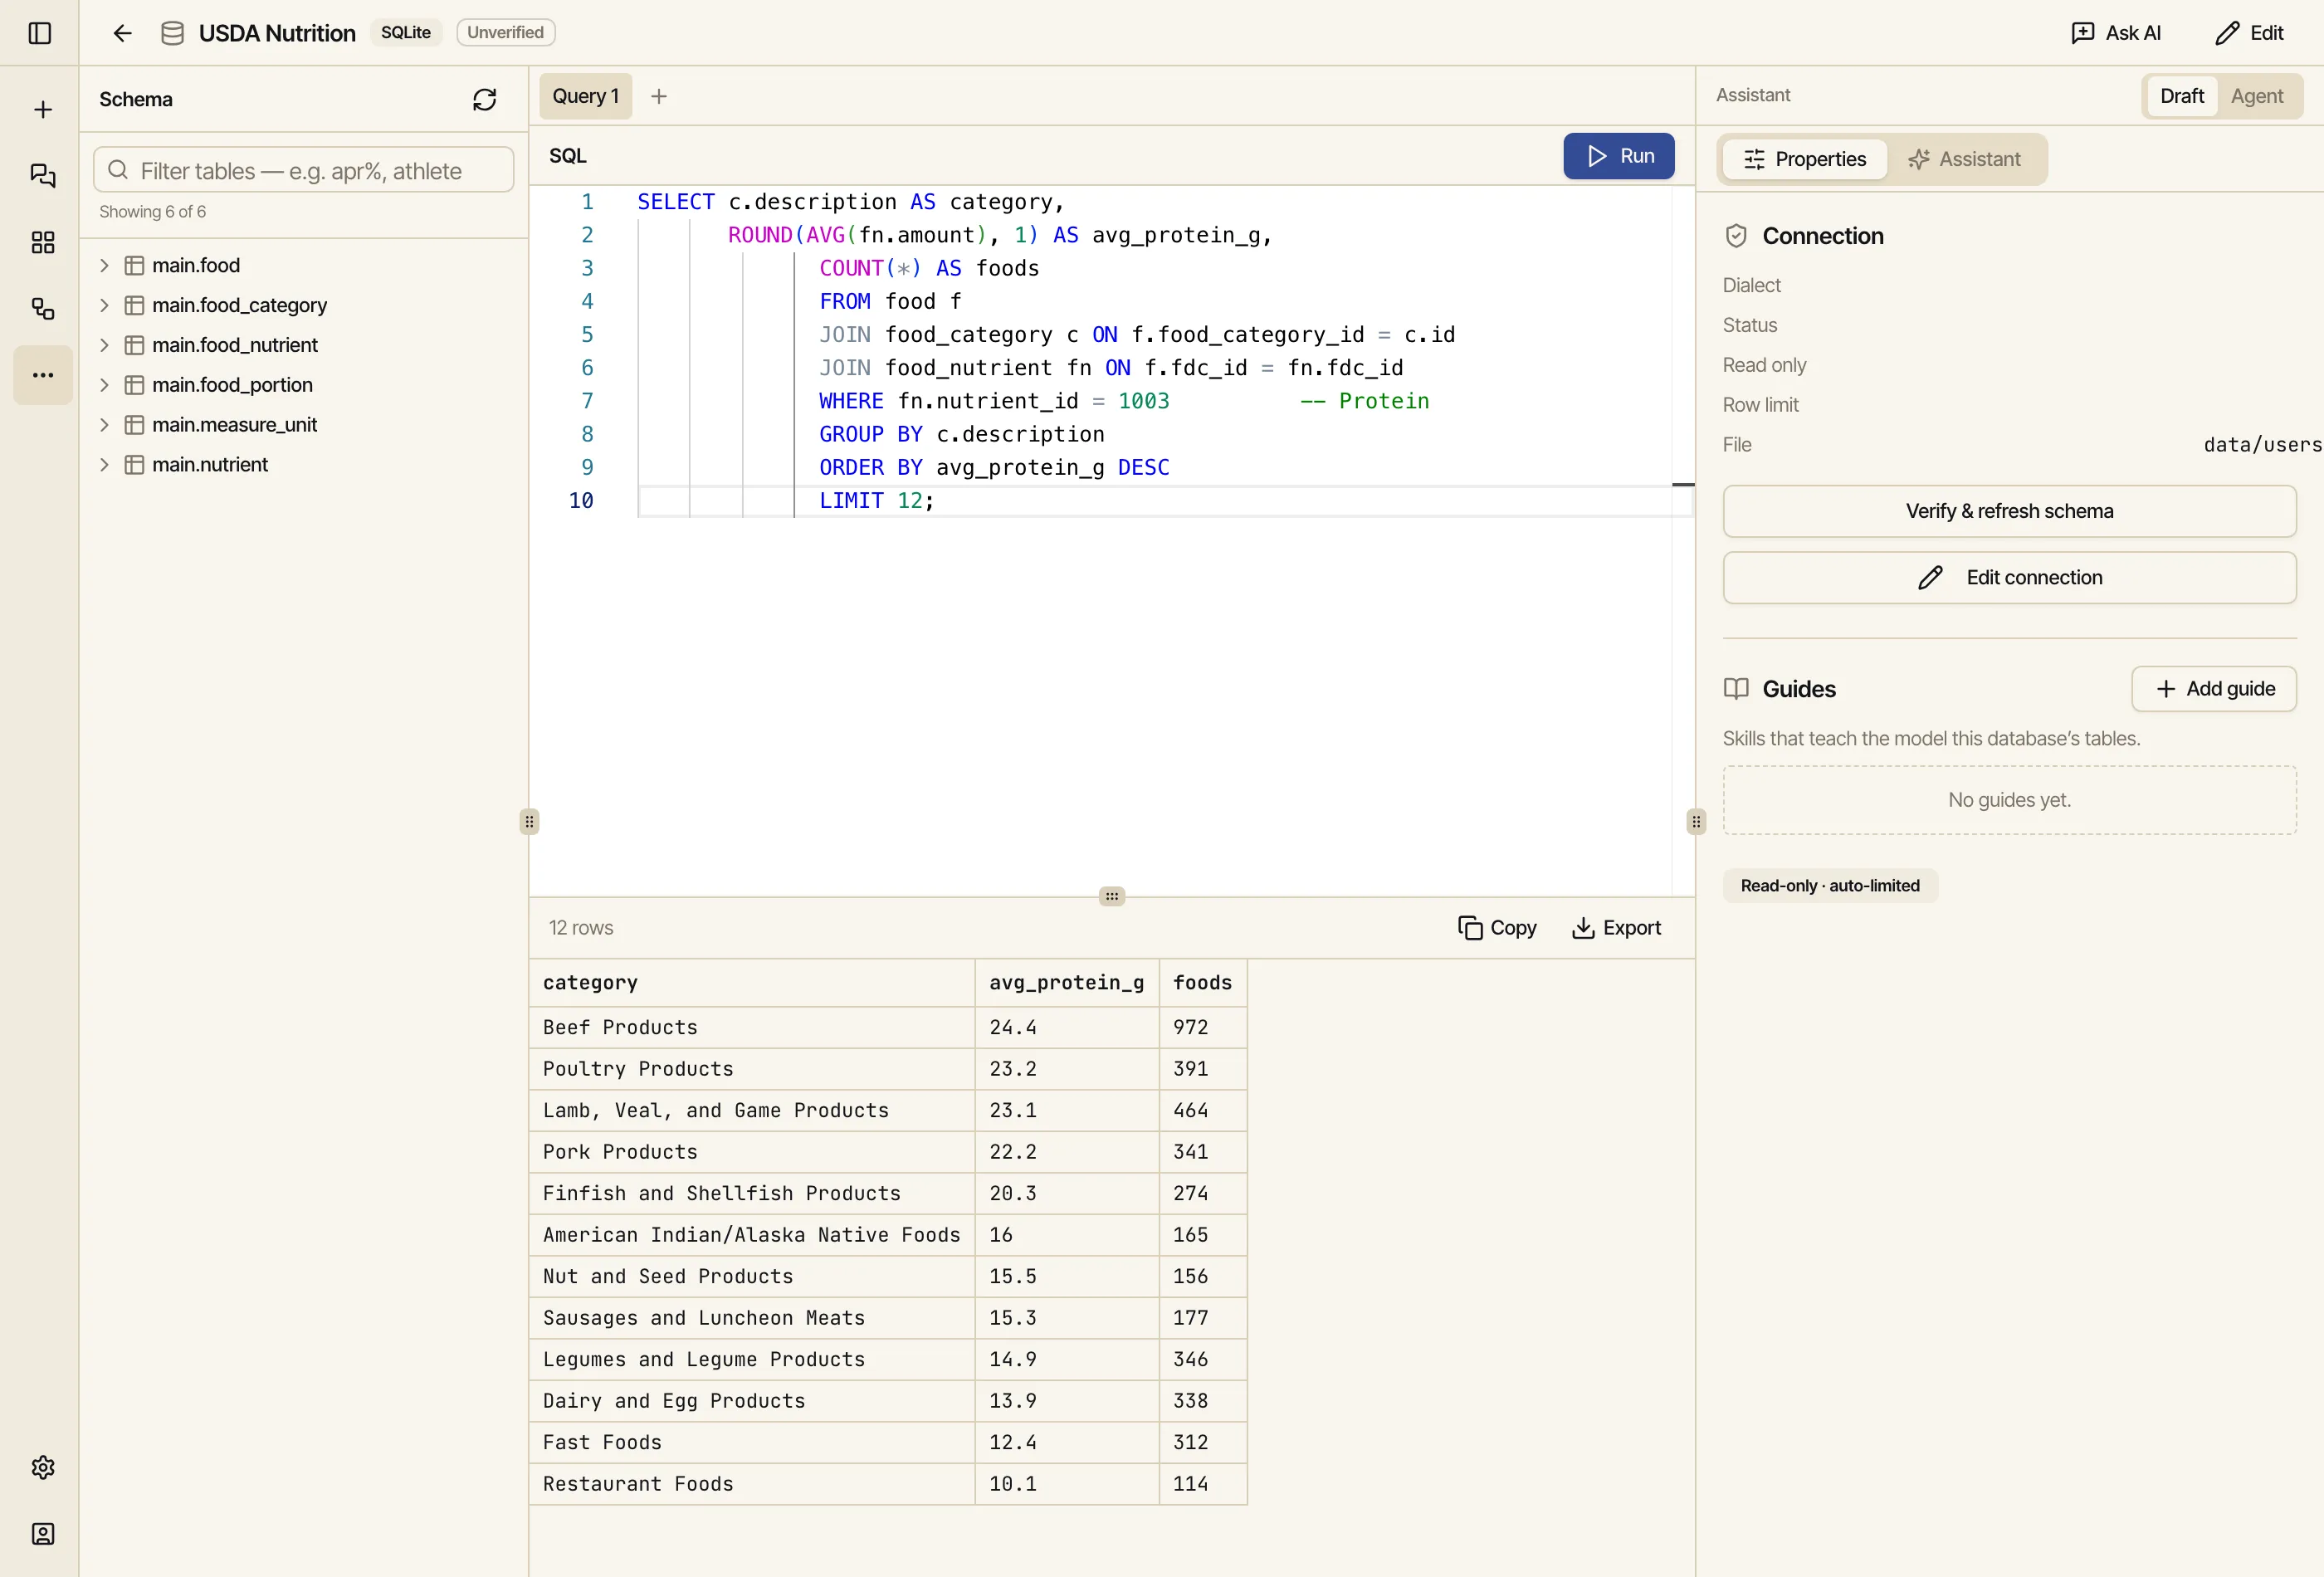Image resolution: width=2324 pixels, height=1577 pixels.
Task: Select the Query 1 tab
Action: click(x=586, y=96)
